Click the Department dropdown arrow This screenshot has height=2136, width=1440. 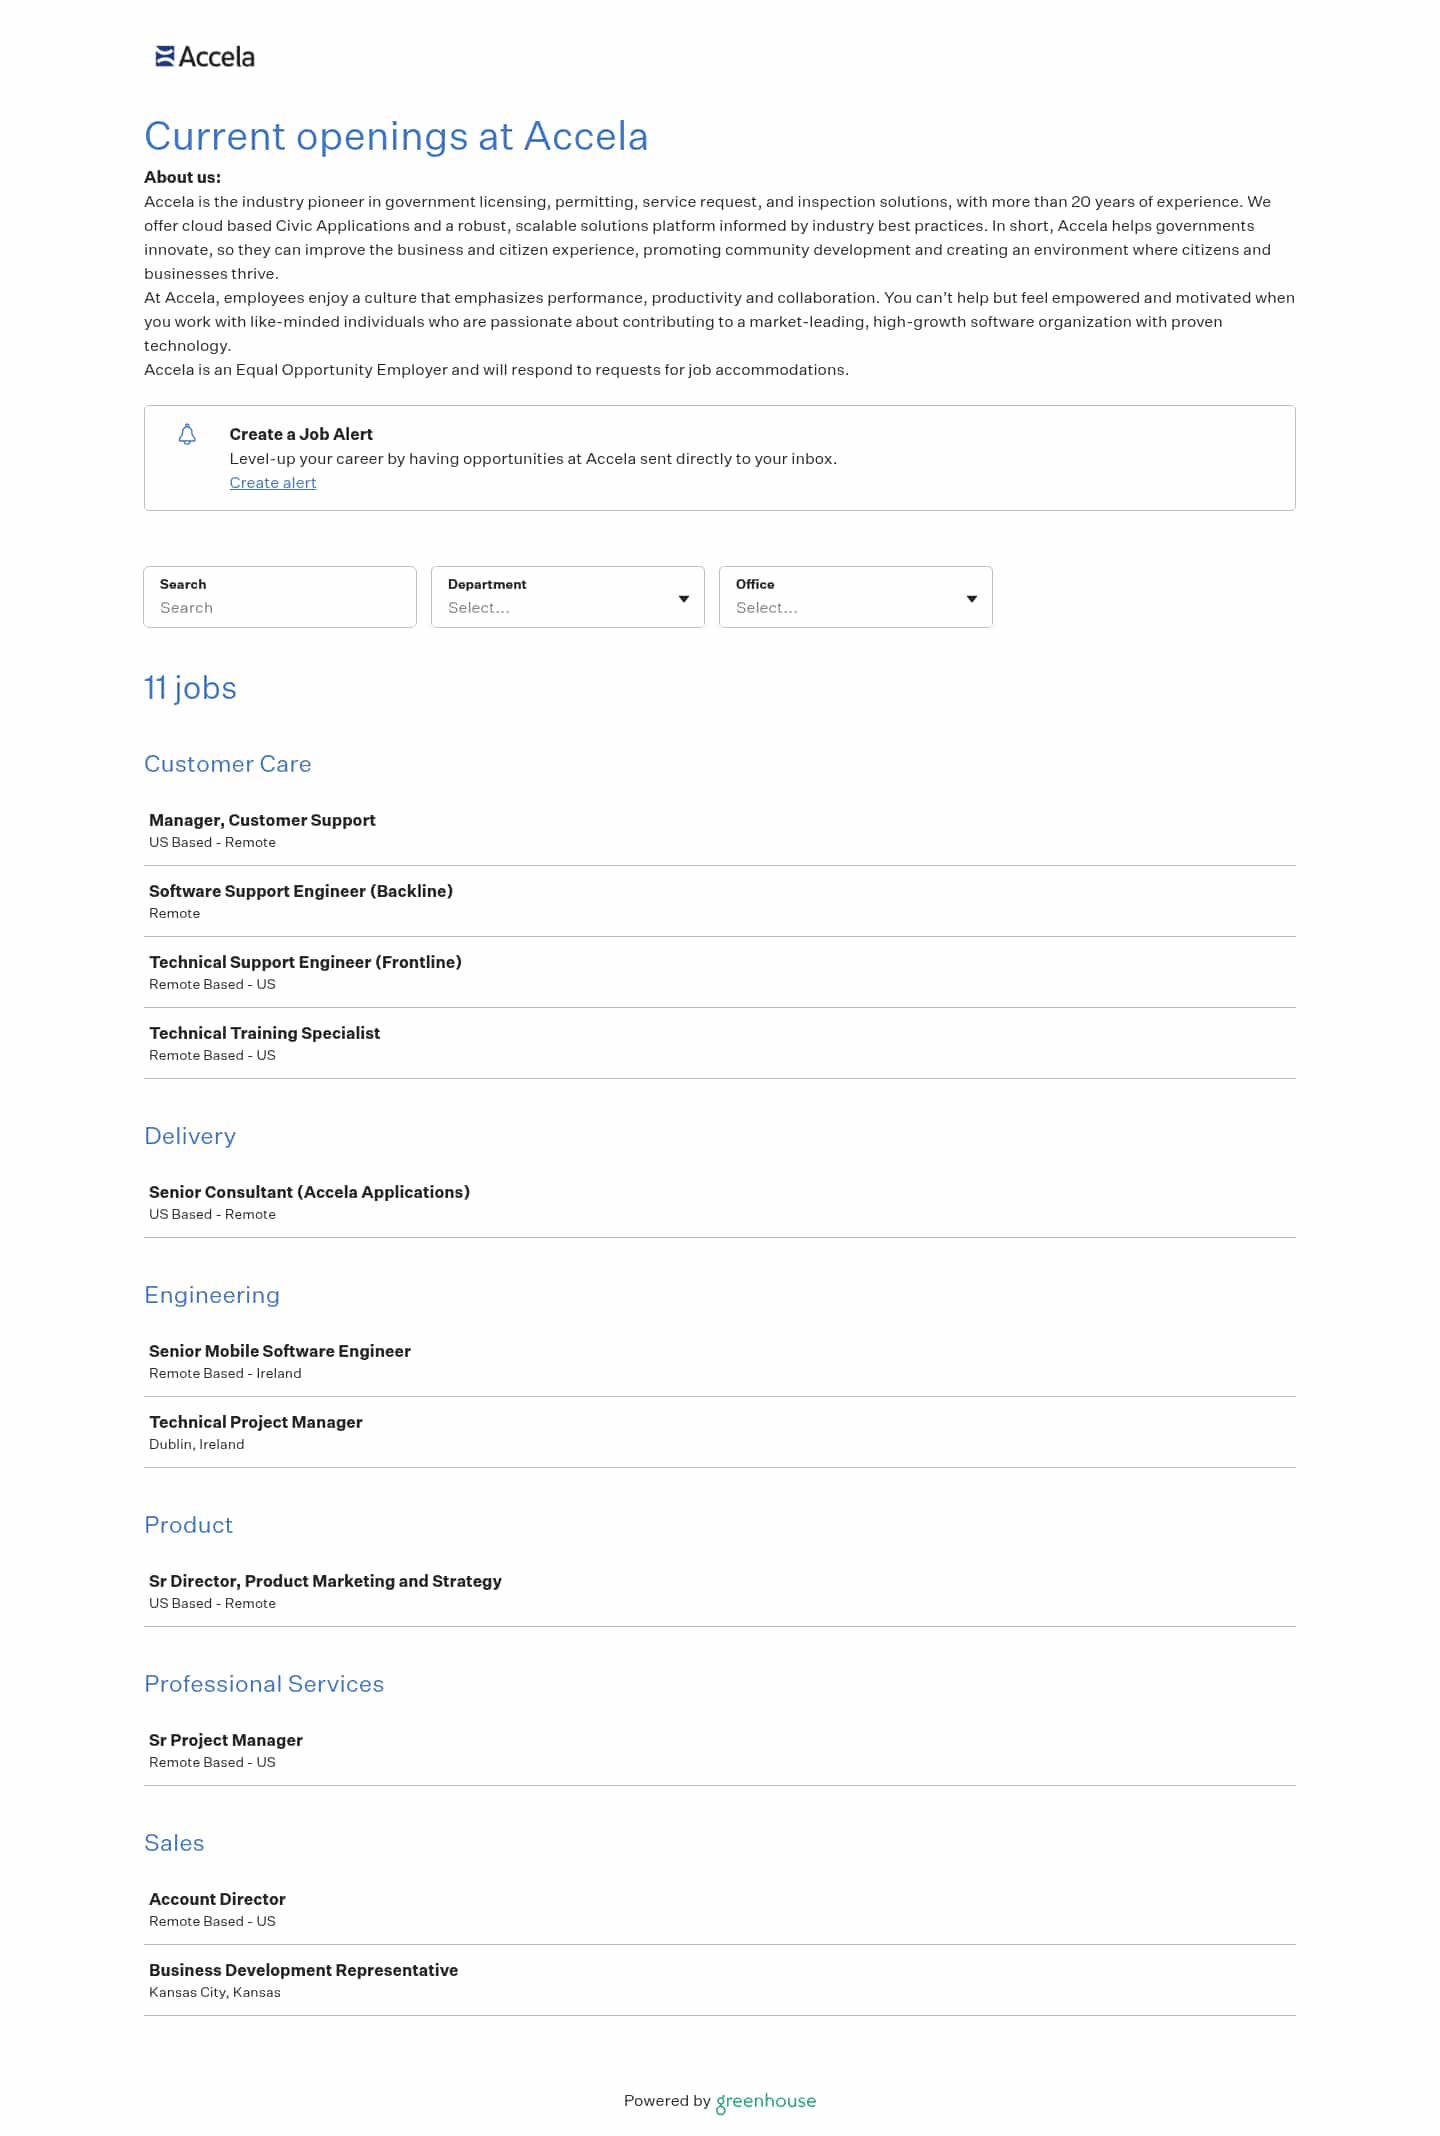pyautogui.click(x=684, y=599)
